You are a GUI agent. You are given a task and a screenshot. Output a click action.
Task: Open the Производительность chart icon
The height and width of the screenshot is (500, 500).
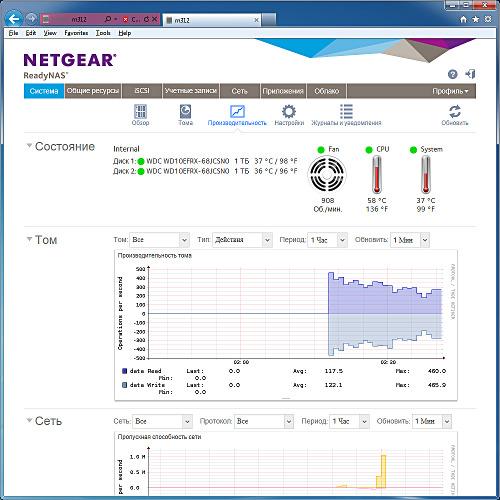(237, 115)
